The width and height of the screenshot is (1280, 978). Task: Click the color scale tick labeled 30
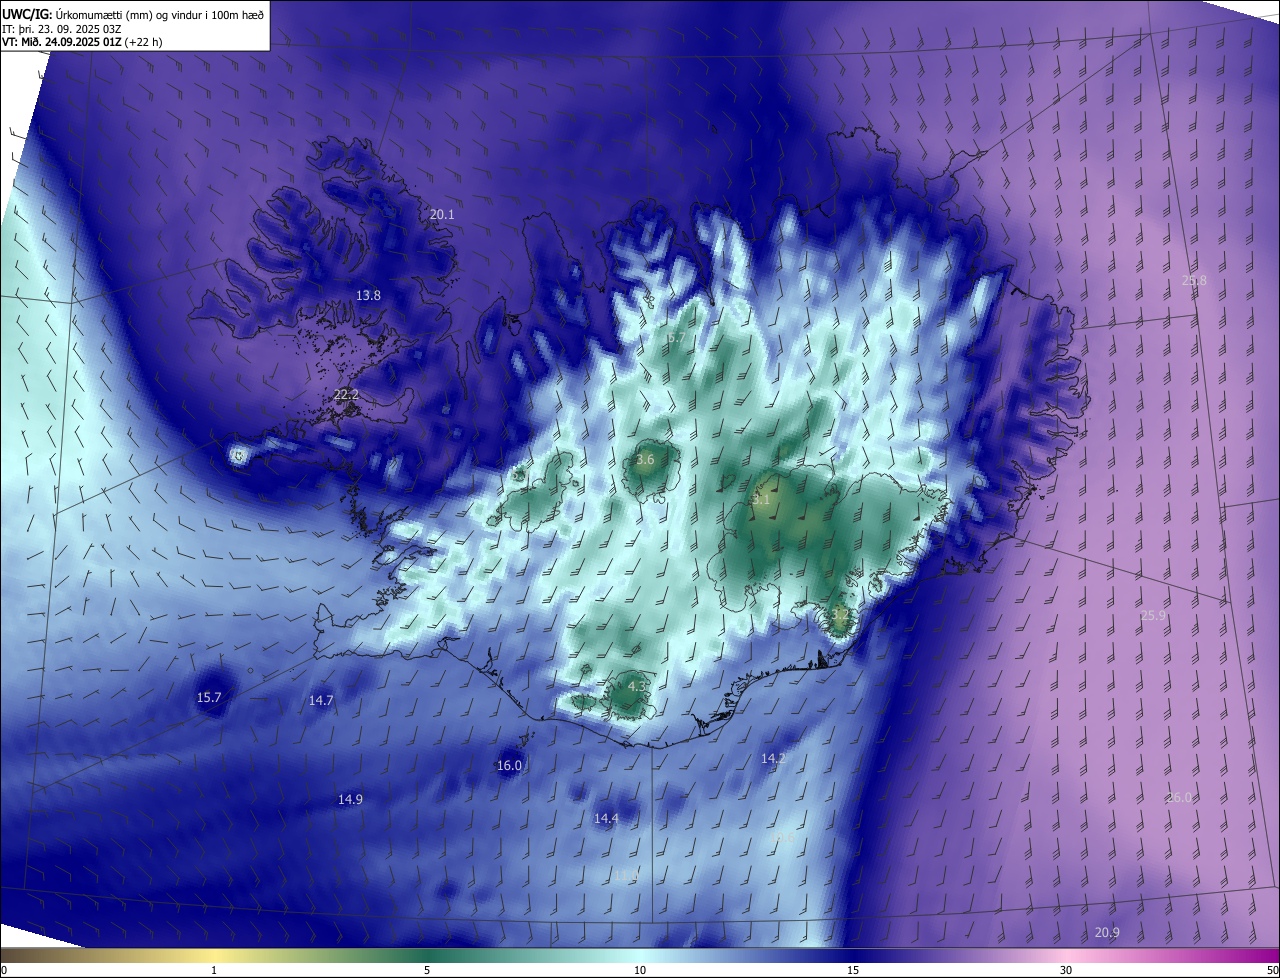[x=1066, y=970]
